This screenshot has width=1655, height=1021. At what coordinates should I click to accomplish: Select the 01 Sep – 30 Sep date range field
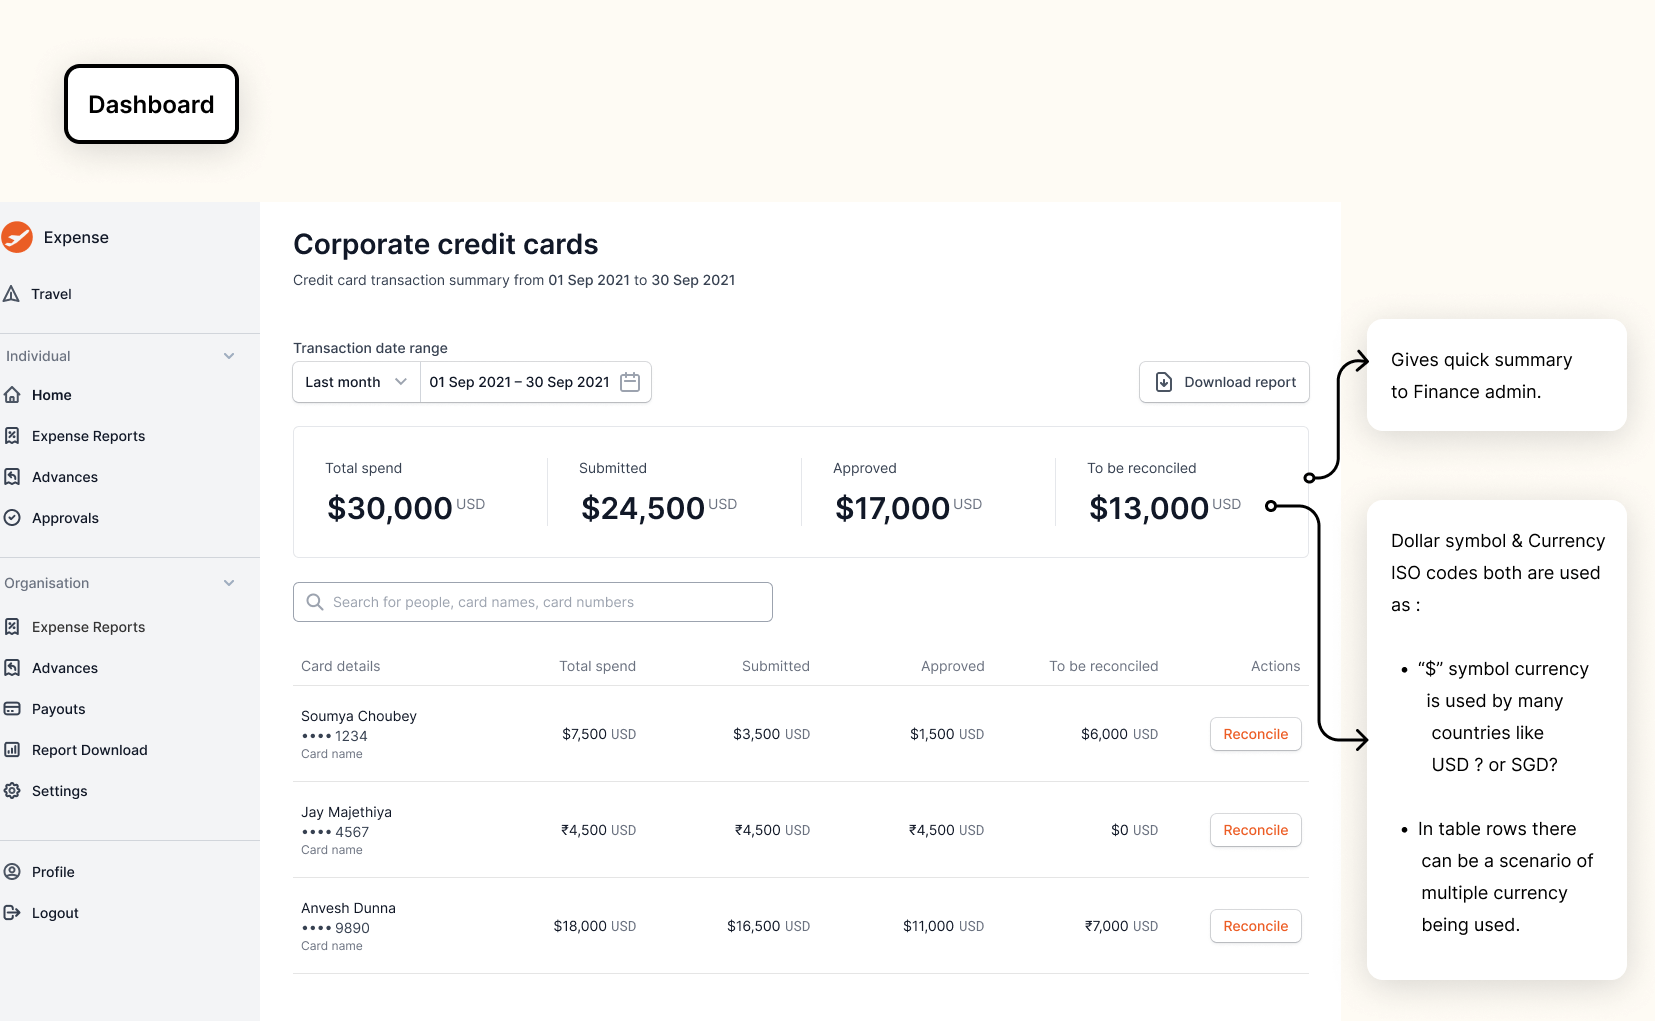pos(536,382)
